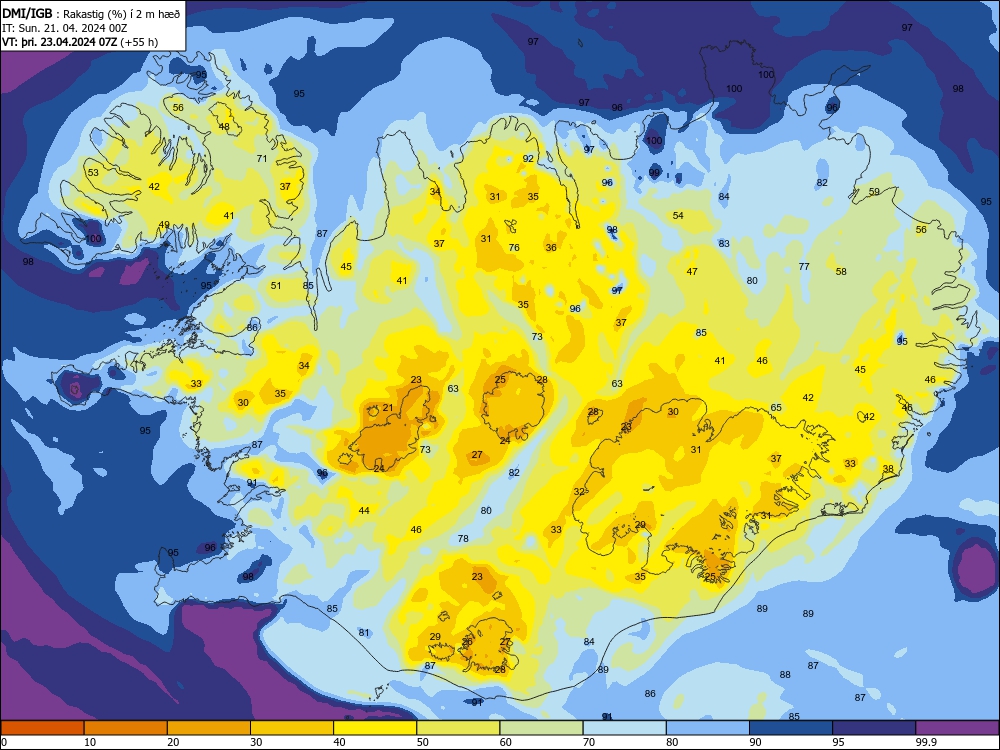The height and width of the screenshot is (750, 1000).
Task: Click the dark navy 95–99.9 legend swatch
Action: pos(874,728)
